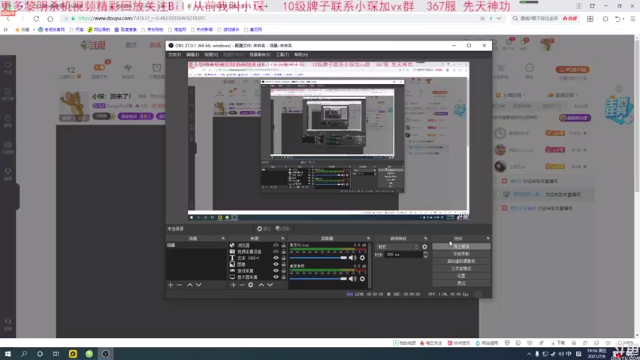Open scene transition properties gear icon
This screenshot has height=360, width=640.
pyautogui.click(x=424, y=247)
